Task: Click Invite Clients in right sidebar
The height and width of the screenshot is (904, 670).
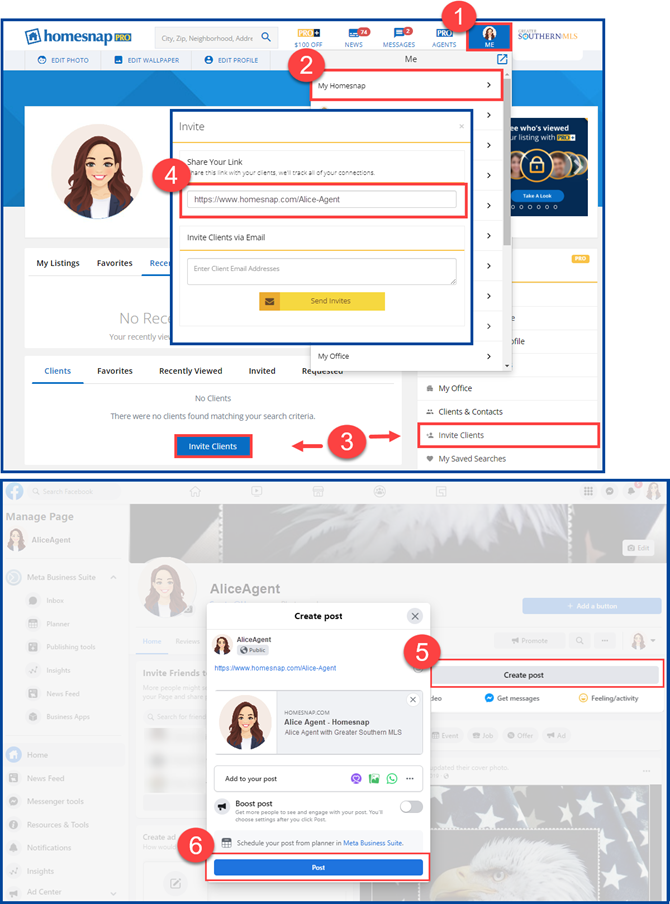Action: [x=507, y=435]
